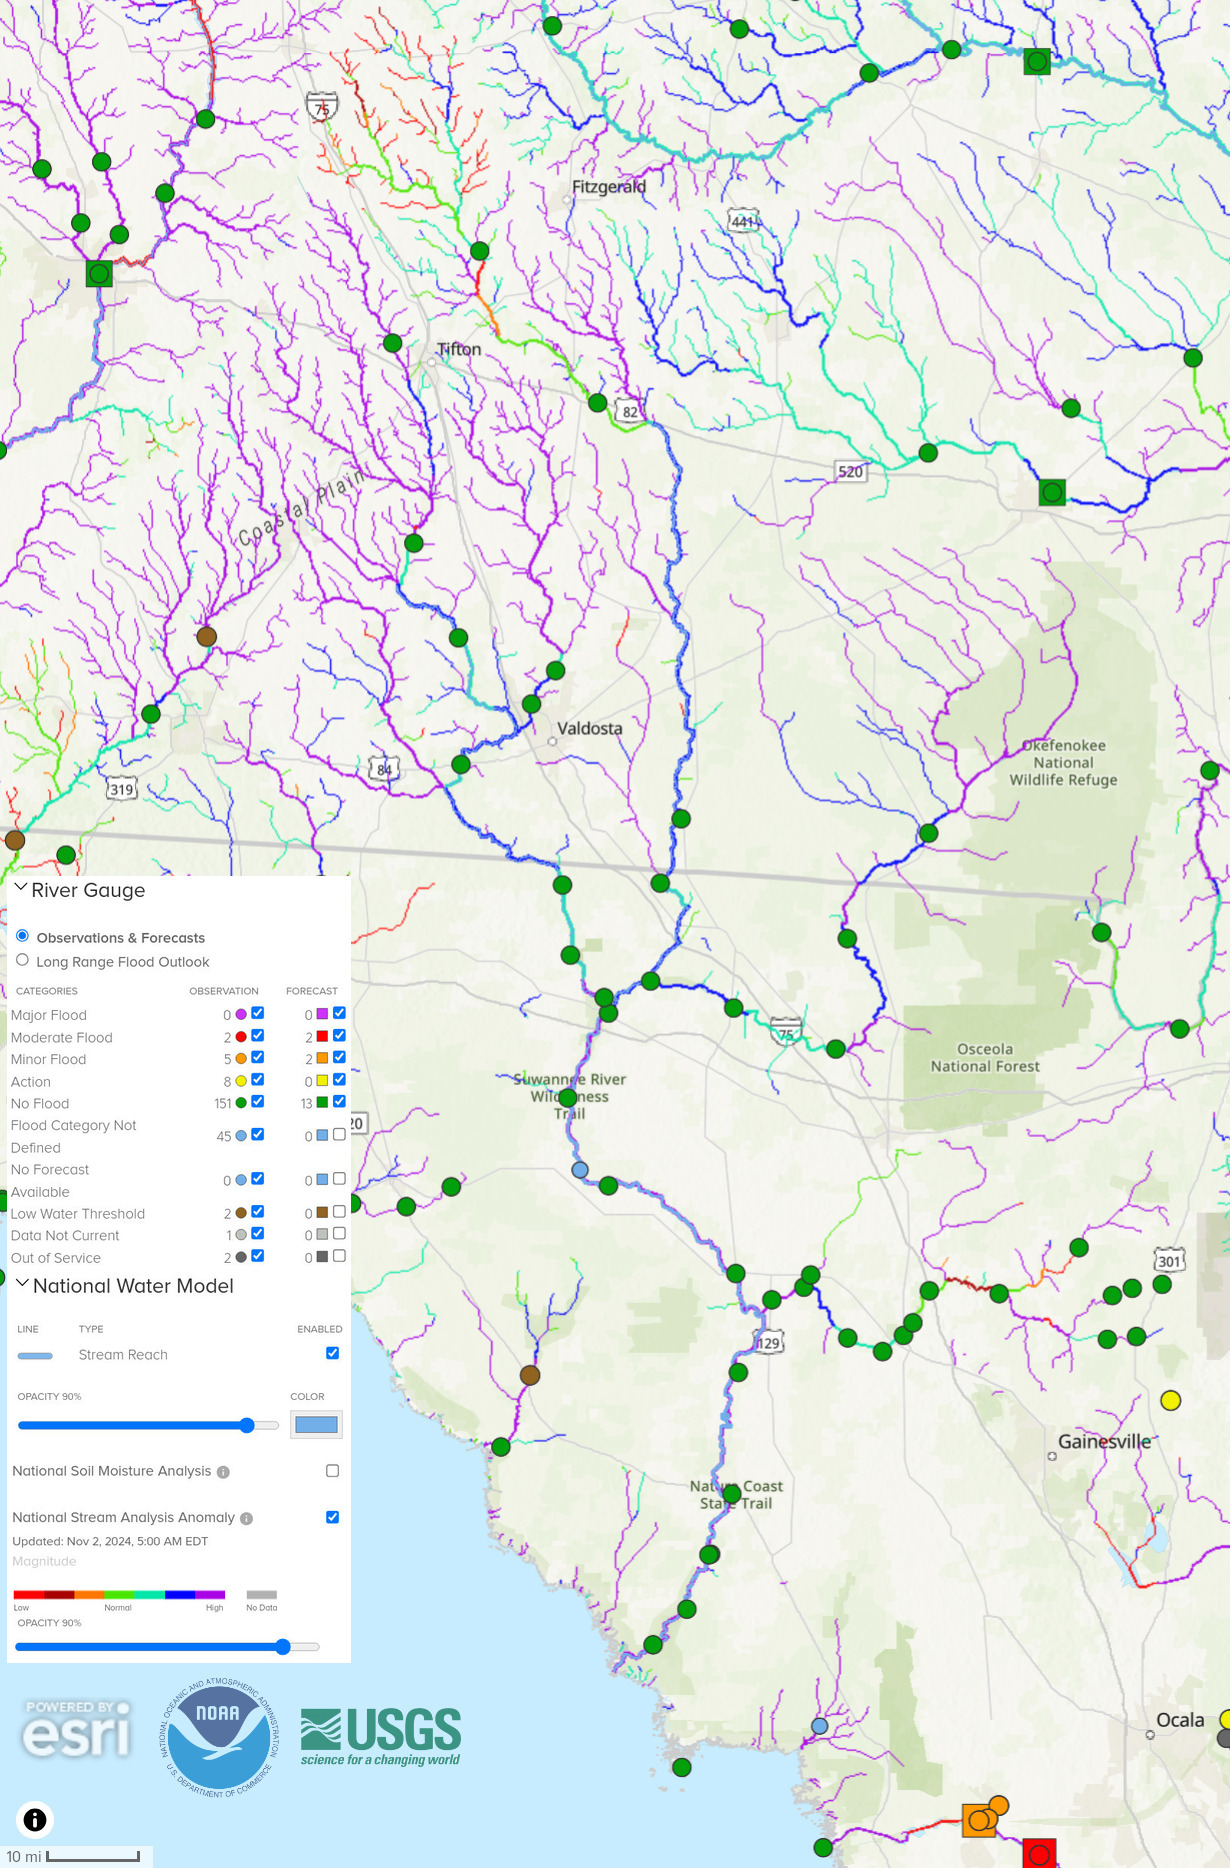The image size is (1230, 1868).
Task: Select brown gauge west of route 129 shield
Action: (x=530, y=1375)
